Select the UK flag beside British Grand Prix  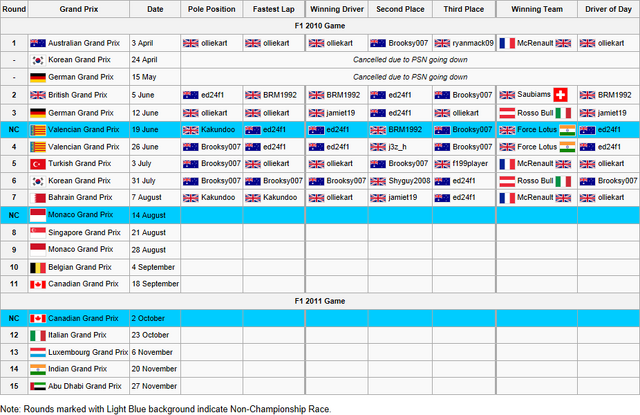(38, 95)
